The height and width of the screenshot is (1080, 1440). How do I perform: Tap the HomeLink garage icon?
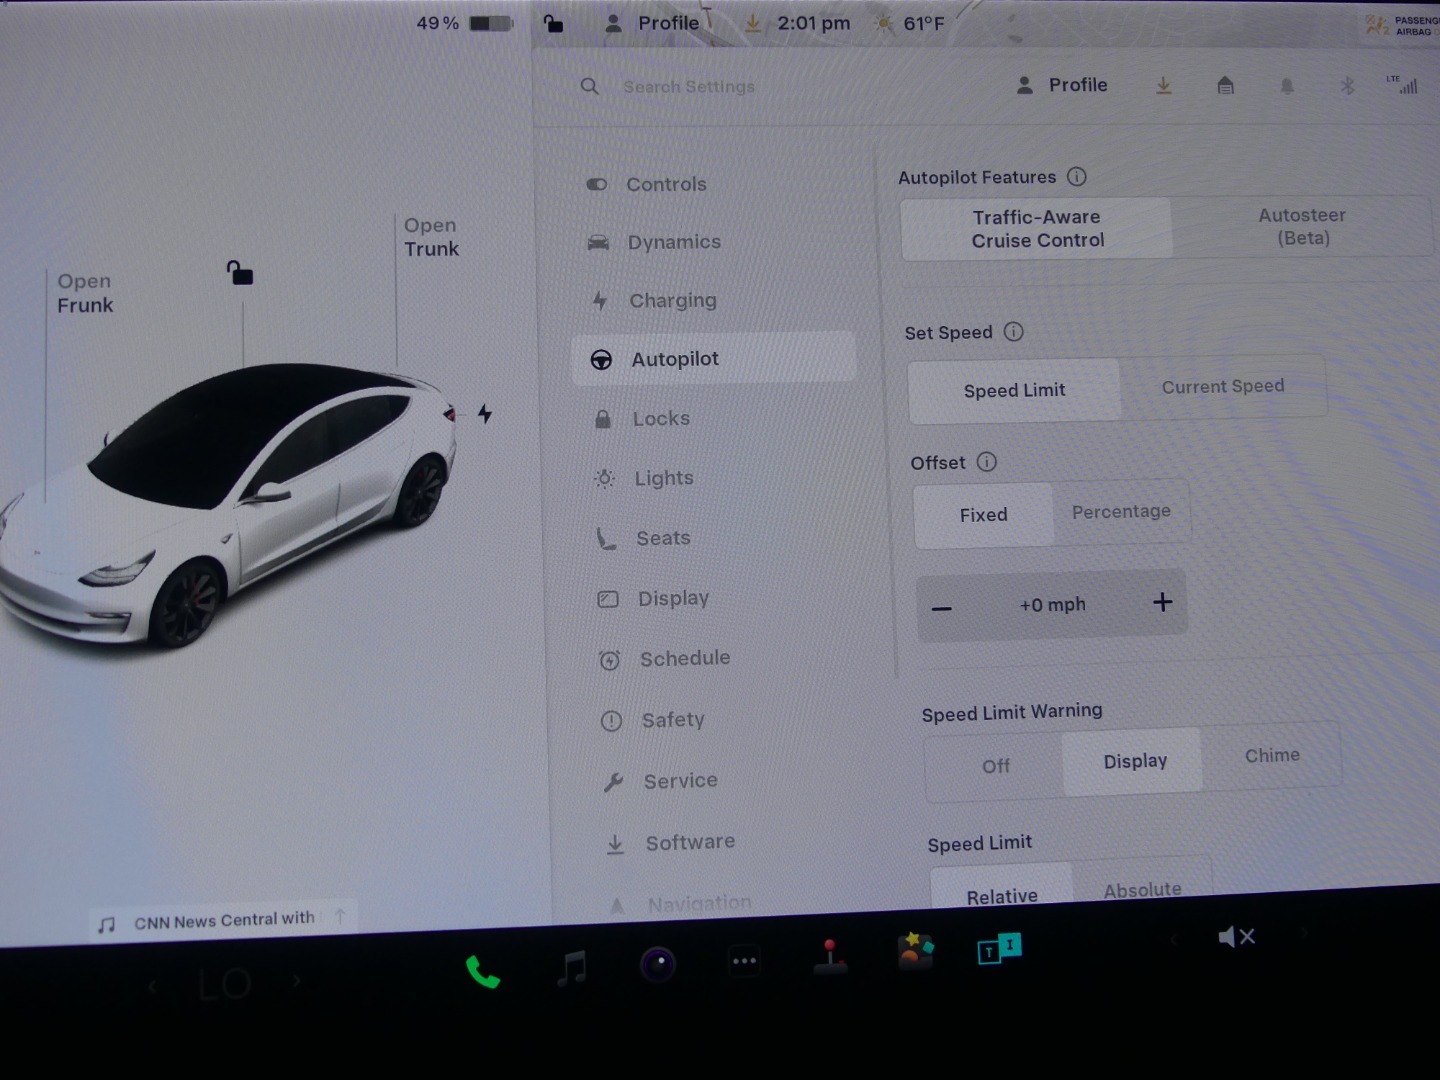pos(1225,86)
